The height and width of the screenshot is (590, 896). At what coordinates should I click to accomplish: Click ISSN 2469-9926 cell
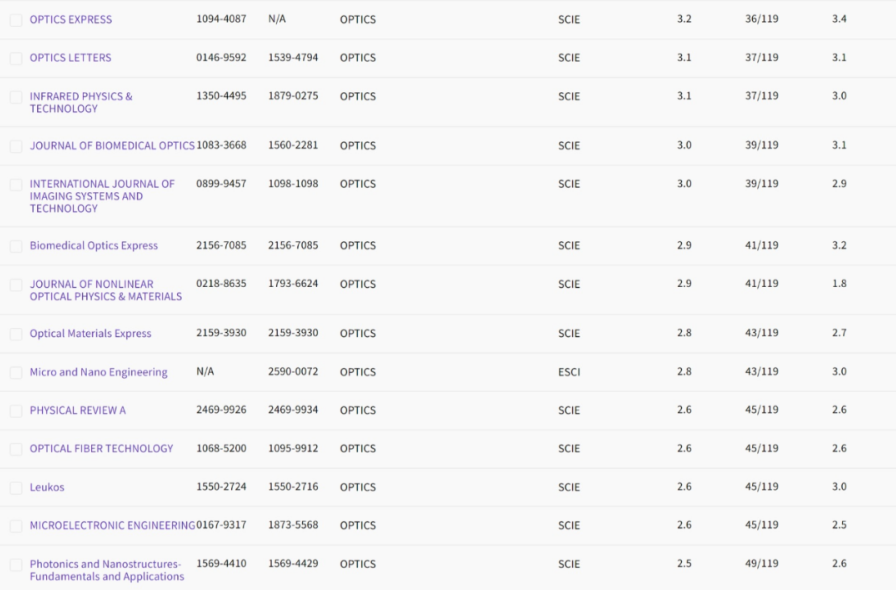coord(221,410)
